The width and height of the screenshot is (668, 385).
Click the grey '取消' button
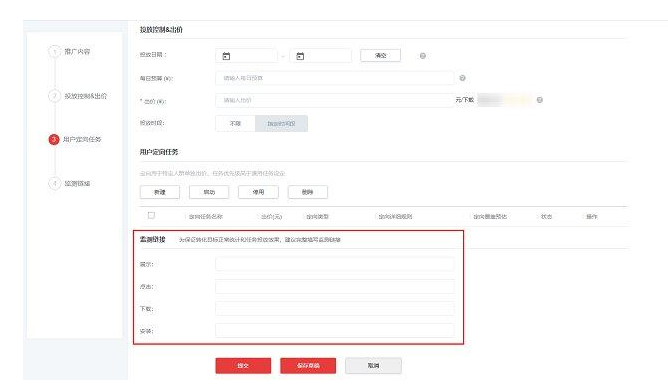373,365
